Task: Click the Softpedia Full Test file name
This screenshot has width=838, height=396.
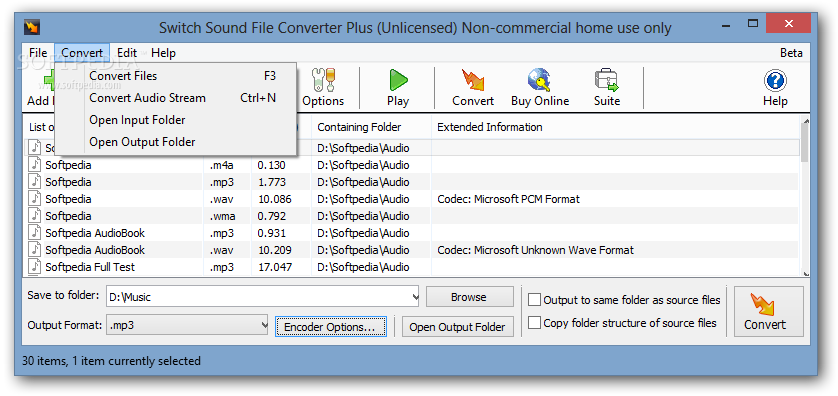Action: click(x=90, y=267)
